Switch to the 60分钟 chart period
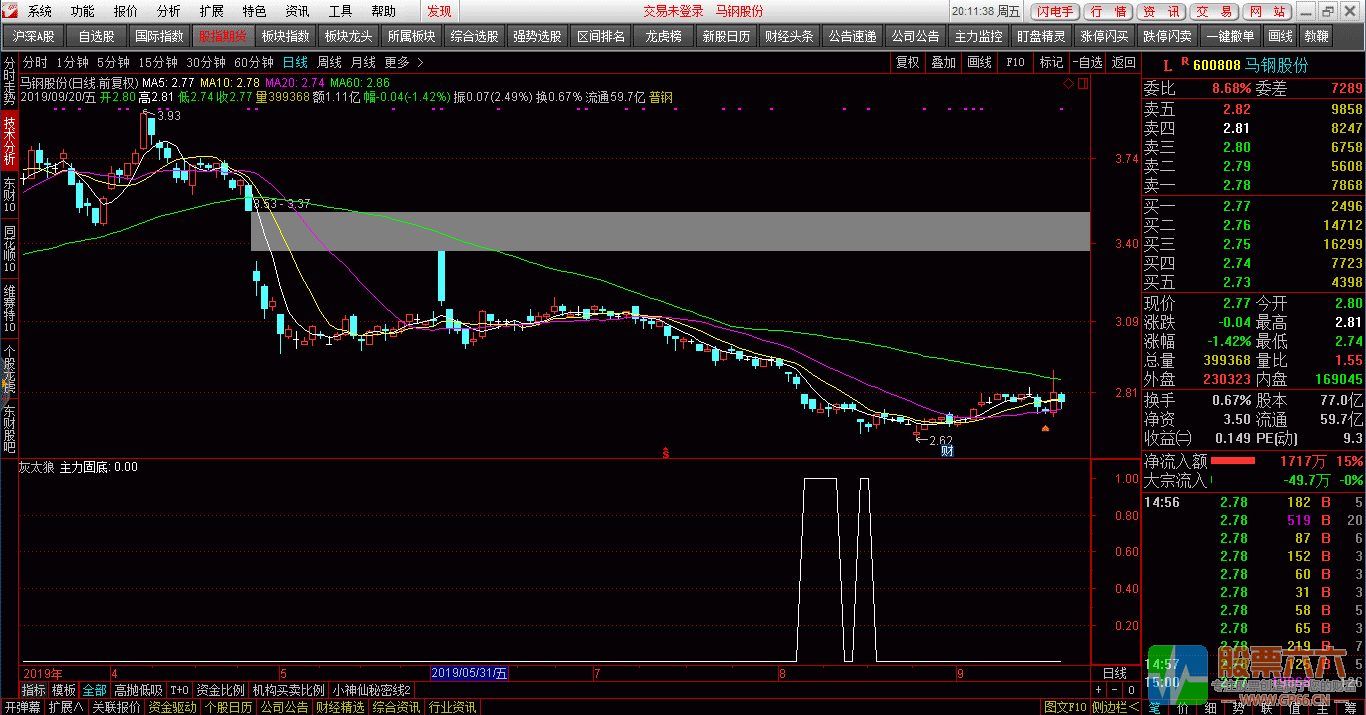This screenshot has width=1366, height=715. pyautogui.click(x=254, y=62)
